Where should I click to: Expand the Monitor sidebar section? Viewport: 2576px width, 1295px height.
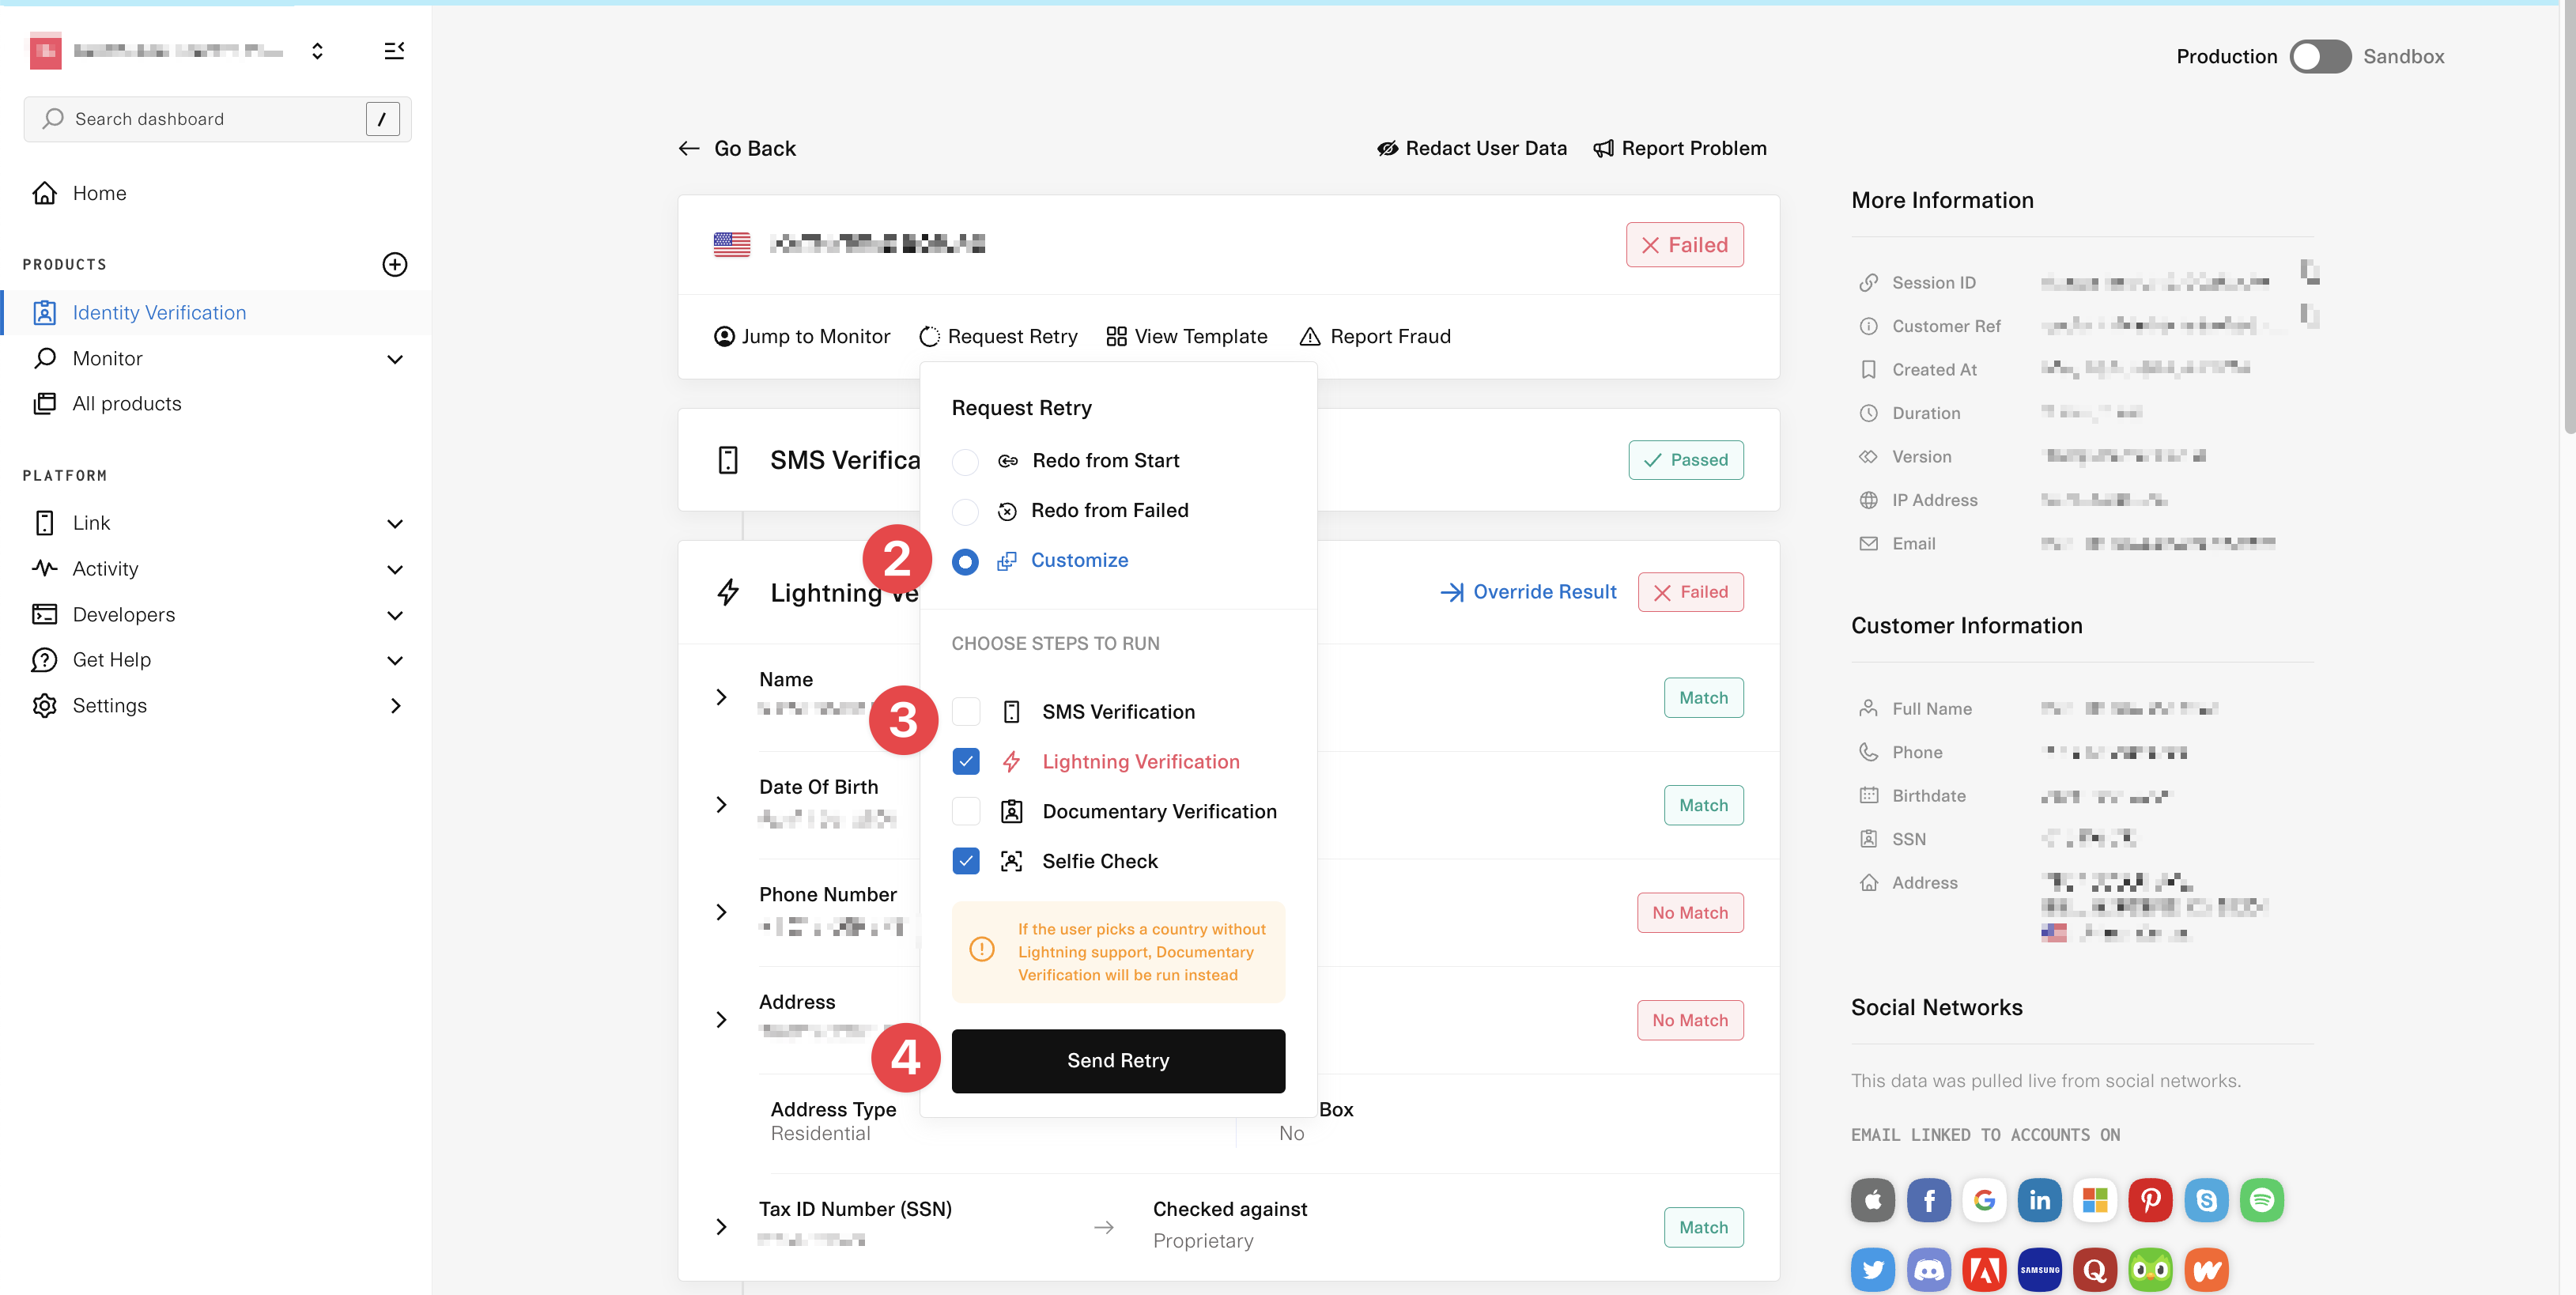pyautogui.click(x=394, y=359)
